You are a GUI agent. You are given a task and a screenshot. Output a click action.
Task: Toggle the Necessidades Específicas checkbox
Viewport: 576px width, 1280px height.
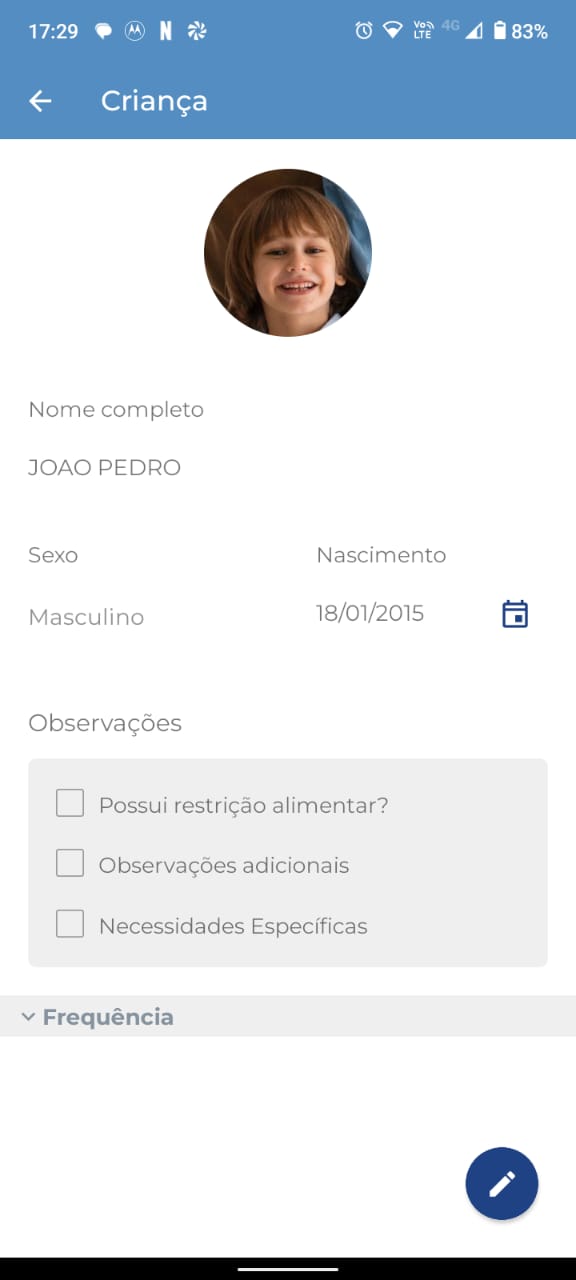tap(70, 924)
